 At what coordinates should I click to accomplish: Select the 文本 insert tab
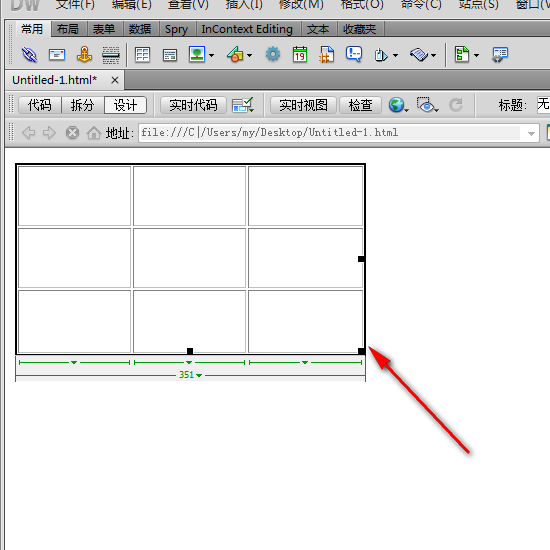coord(318,29)
